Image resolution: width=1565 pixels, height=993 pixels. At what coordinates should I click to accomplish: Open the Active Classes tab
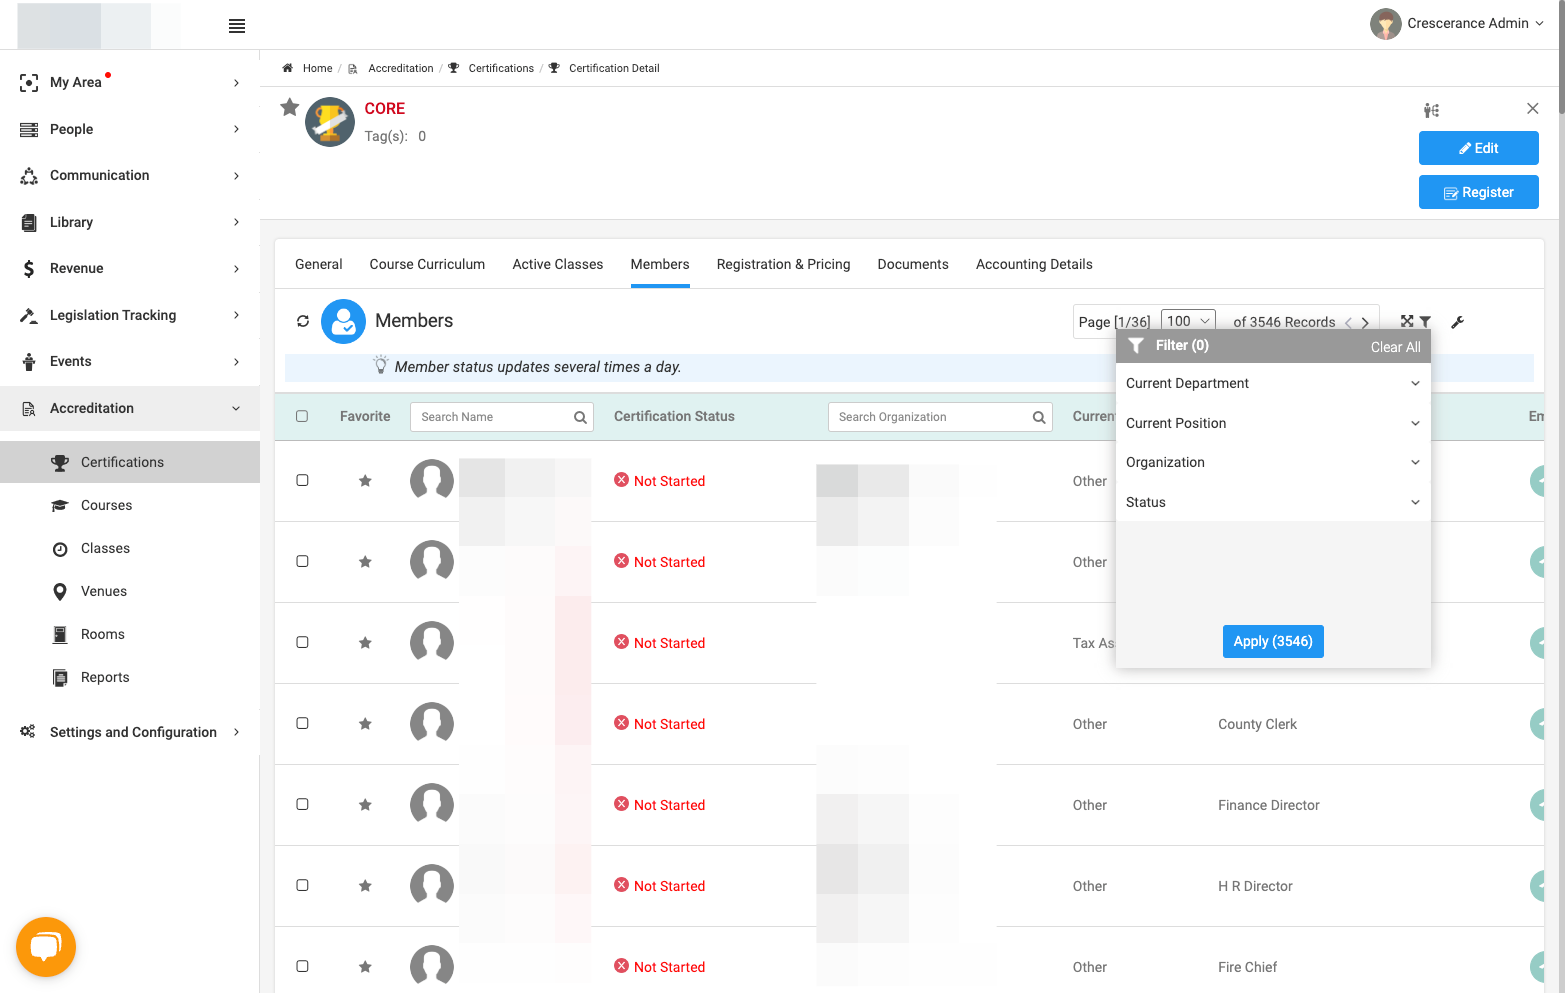(558, 264)
